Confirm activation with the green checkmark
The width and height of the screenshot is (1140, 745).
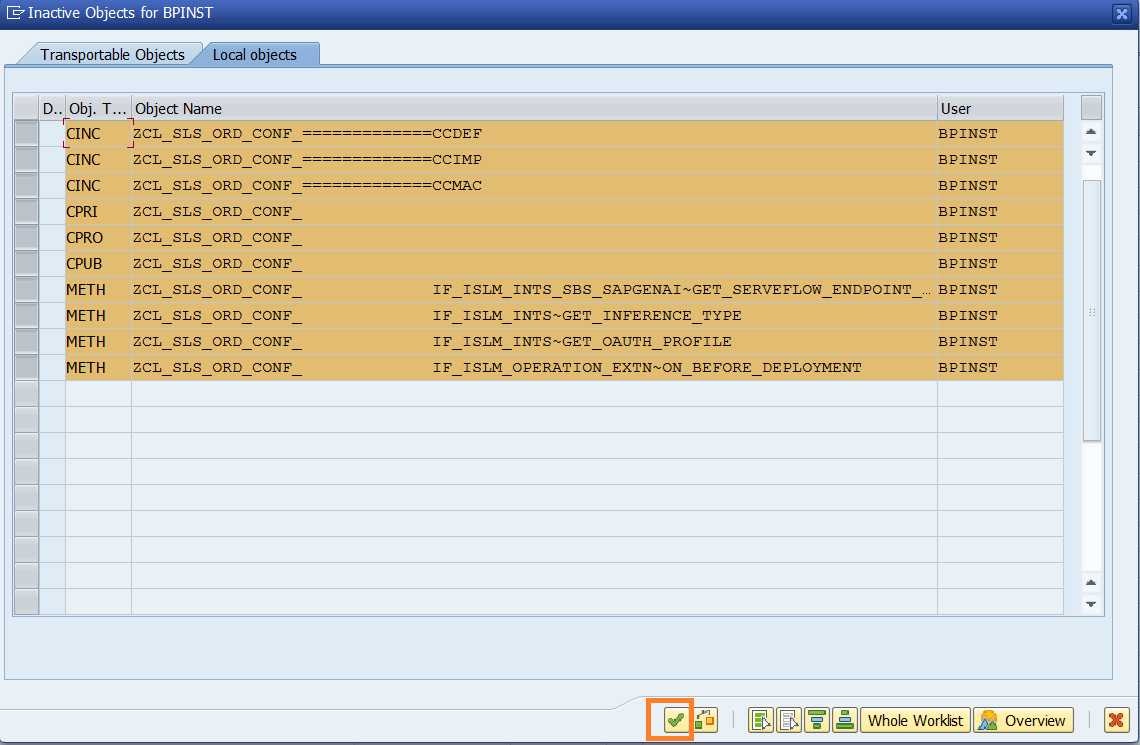(x=677, y=720)
